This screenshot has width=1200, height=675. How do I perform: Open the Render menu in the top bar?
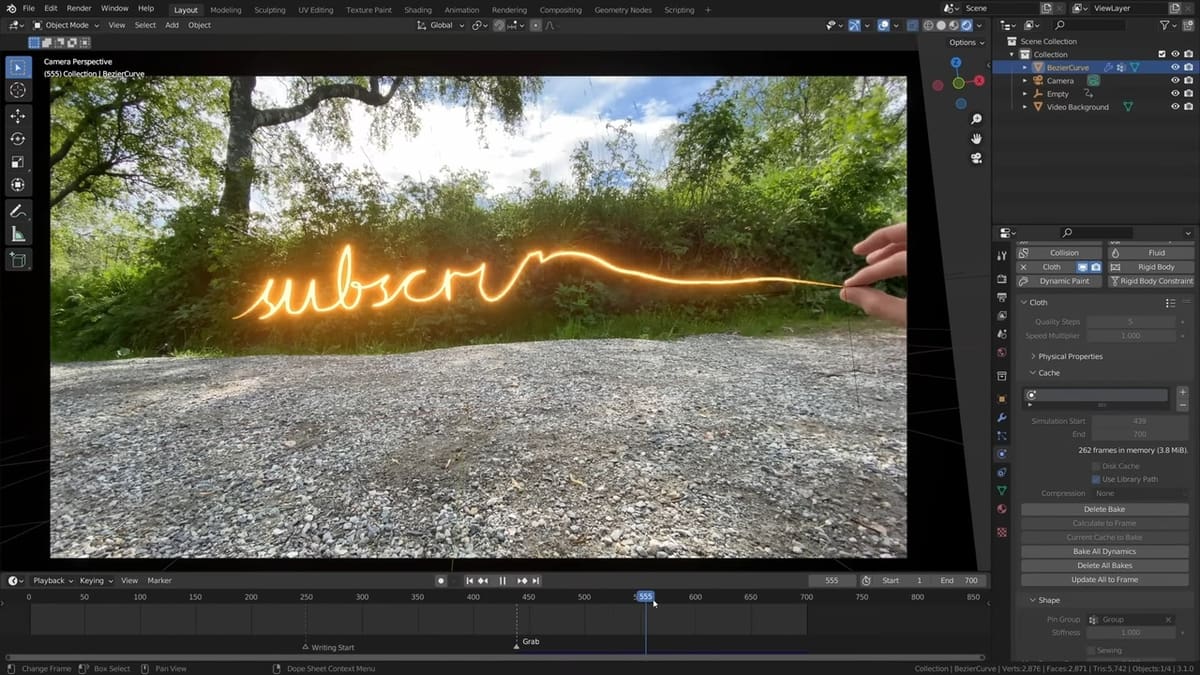(x=78, y=8)
